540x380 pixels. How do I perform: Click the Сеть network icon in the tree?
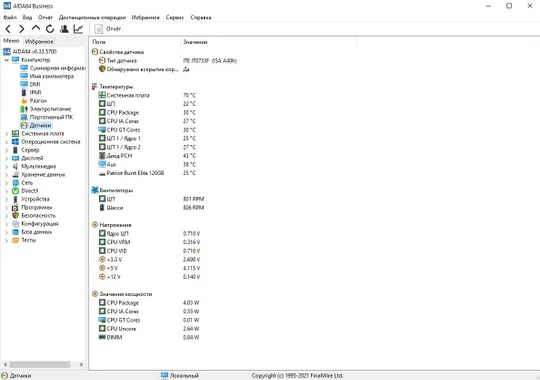tap(15, 183)
